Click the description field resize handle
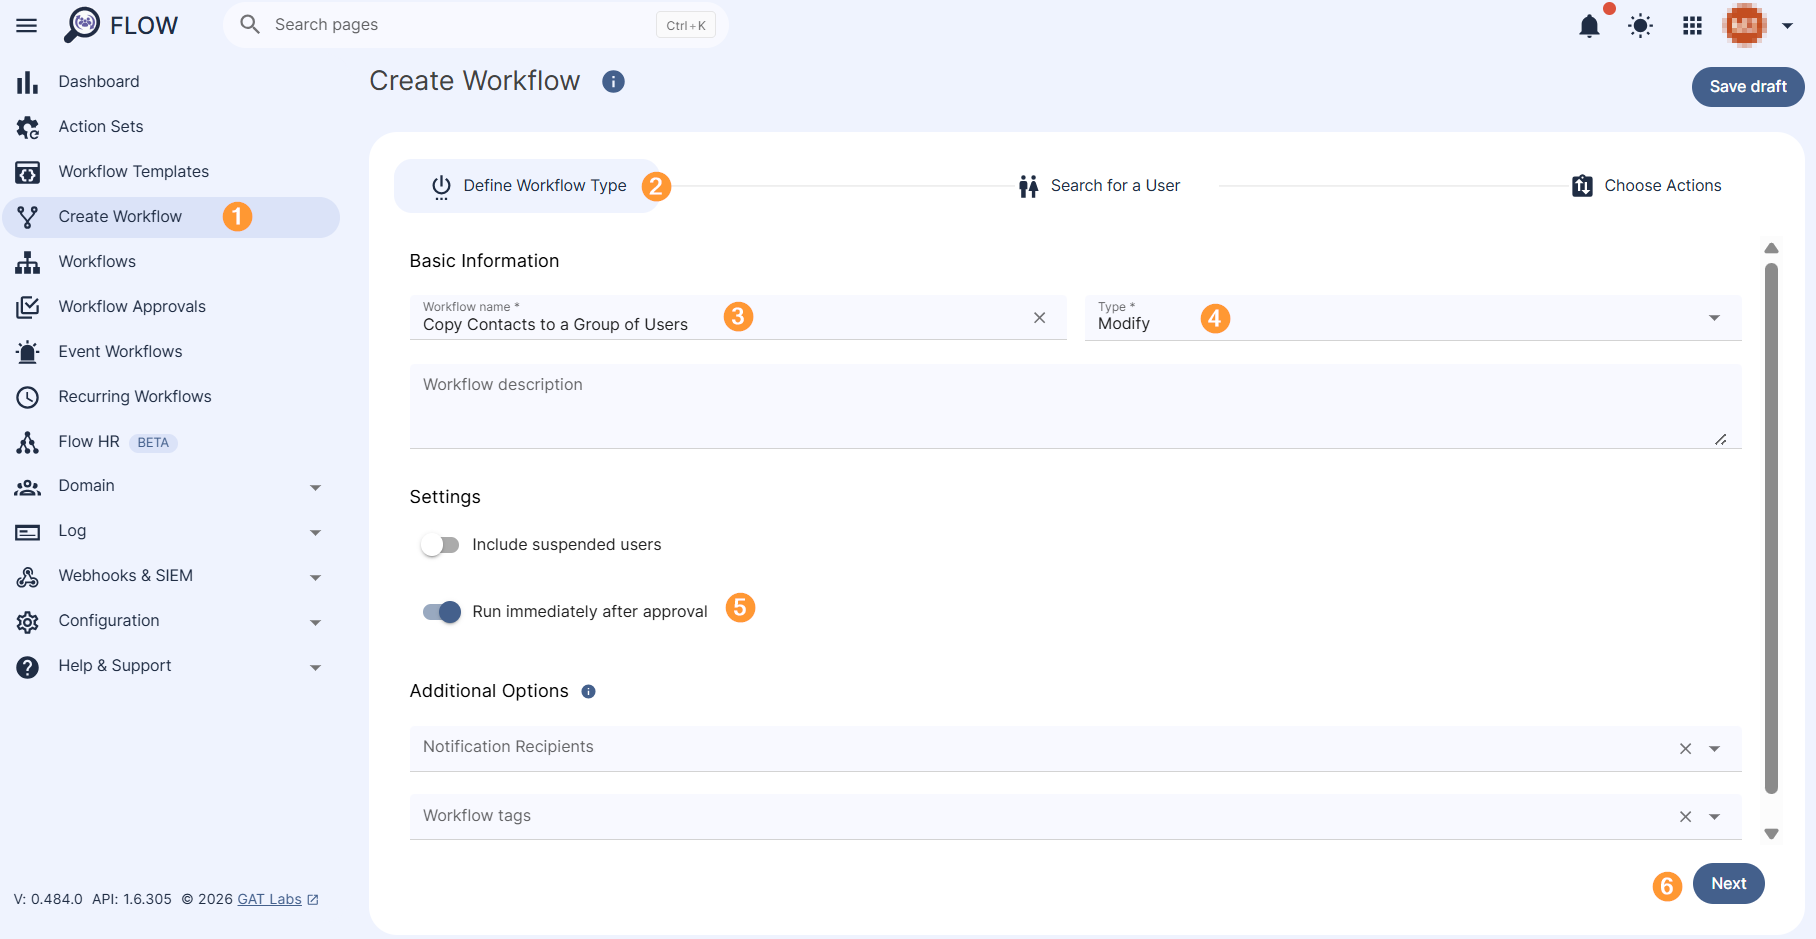Viewport: 1816px width, 939px height. point(1721,440)
